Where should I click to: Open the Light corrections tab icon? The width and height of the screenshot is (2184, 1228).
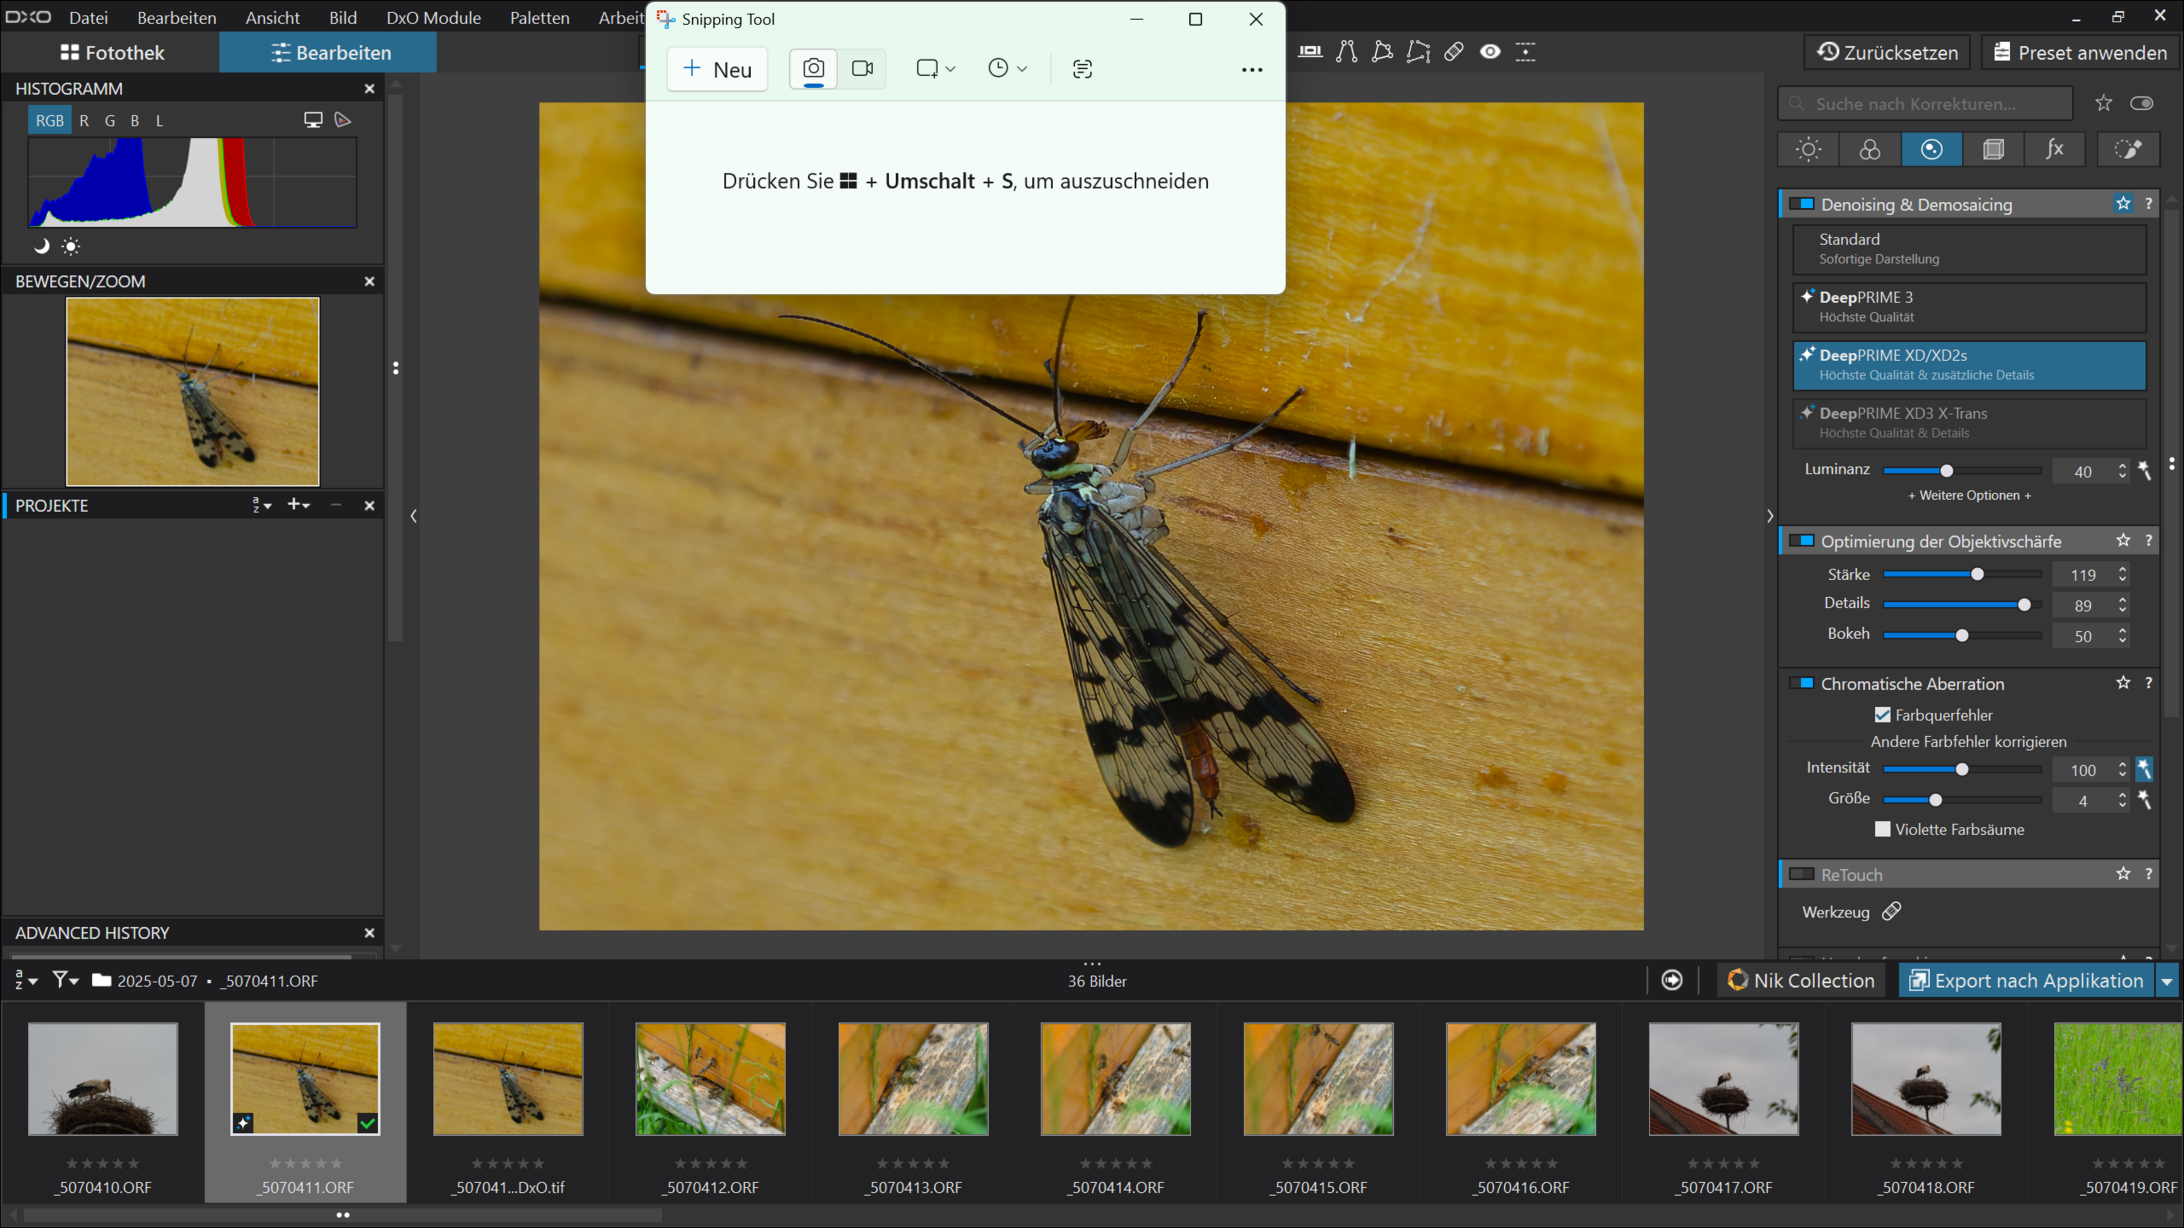(x=1808, y=150)
